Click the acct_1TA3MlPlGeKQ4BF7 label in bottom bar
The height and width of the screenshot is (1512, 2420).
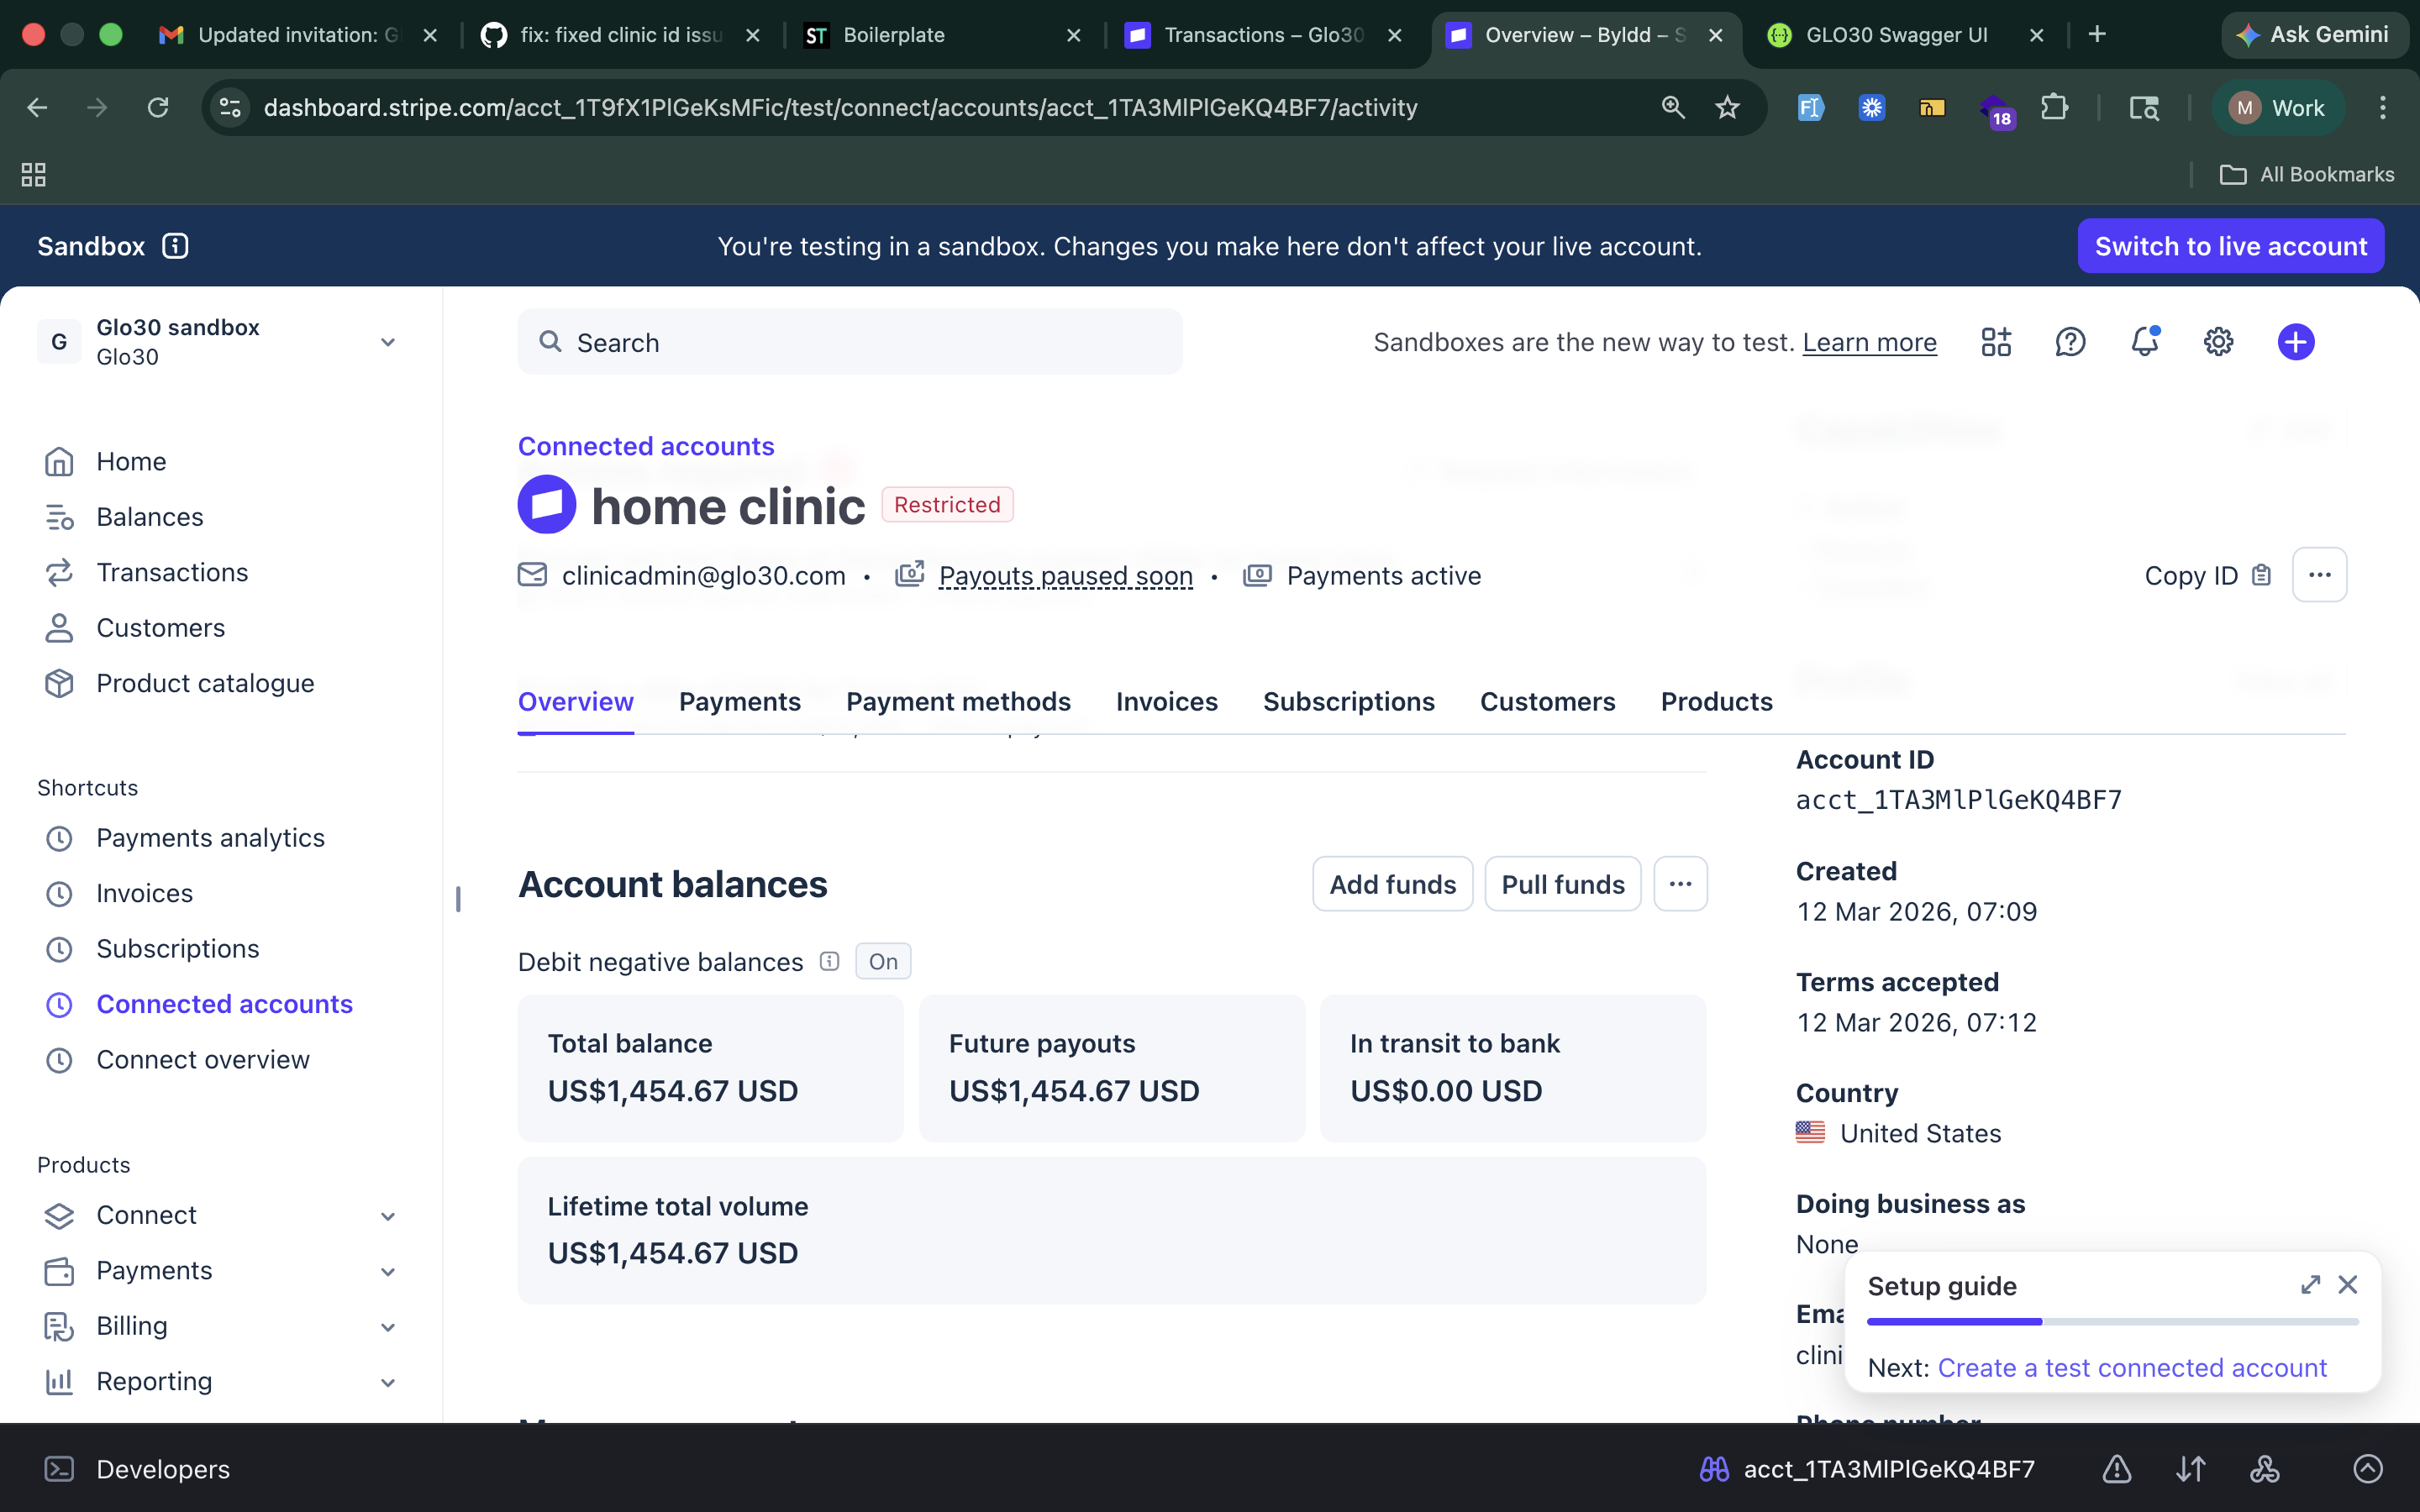pyautogui.click(x=1889, y=1469)
